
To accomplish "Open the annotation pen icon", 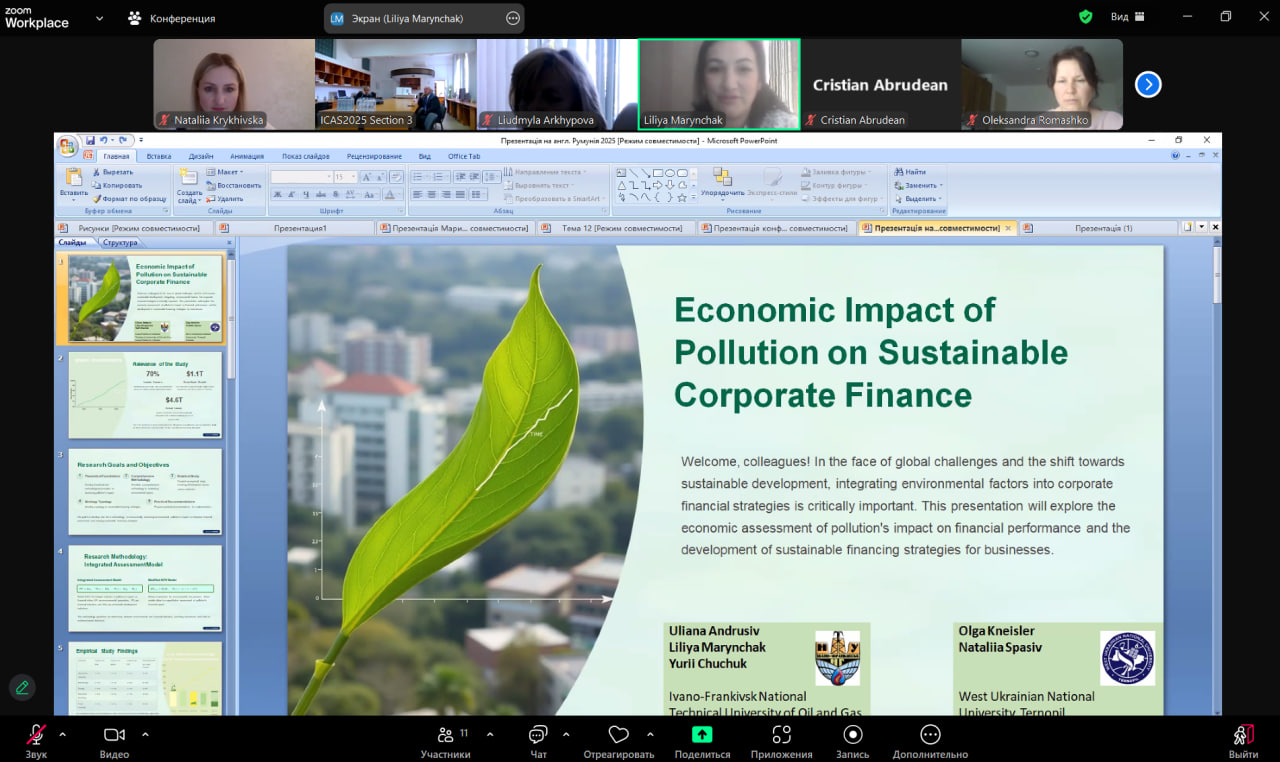I will tap(21, 687).
